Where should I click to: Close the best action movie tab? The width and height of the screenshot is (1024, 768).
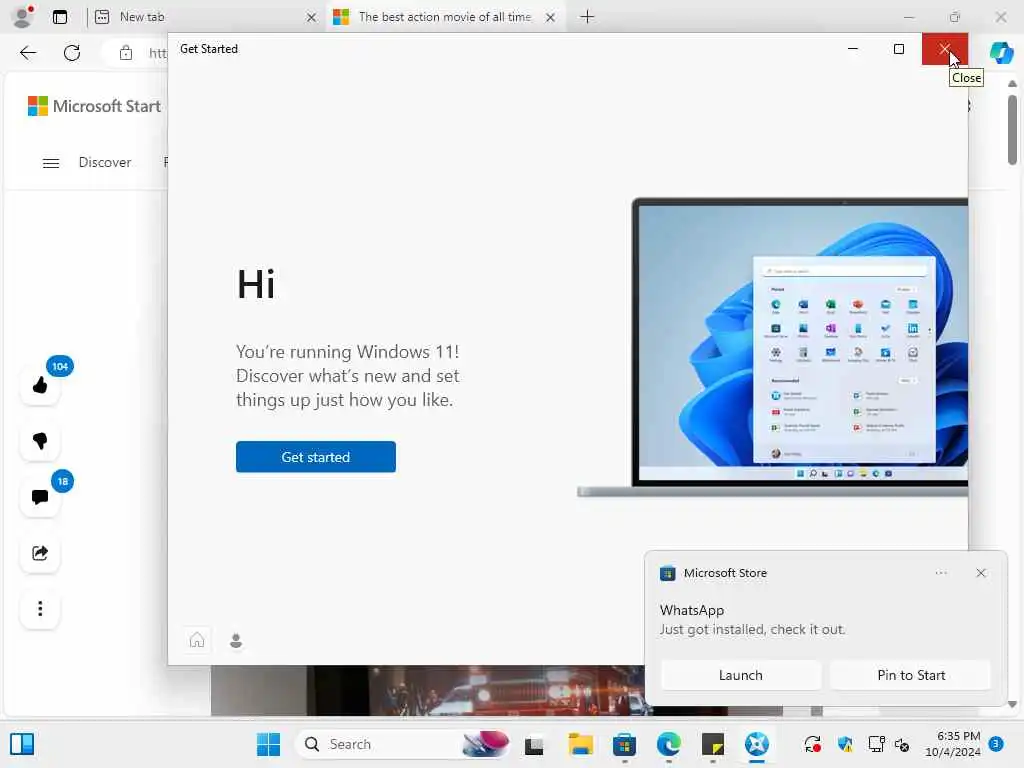click(551, 18)
